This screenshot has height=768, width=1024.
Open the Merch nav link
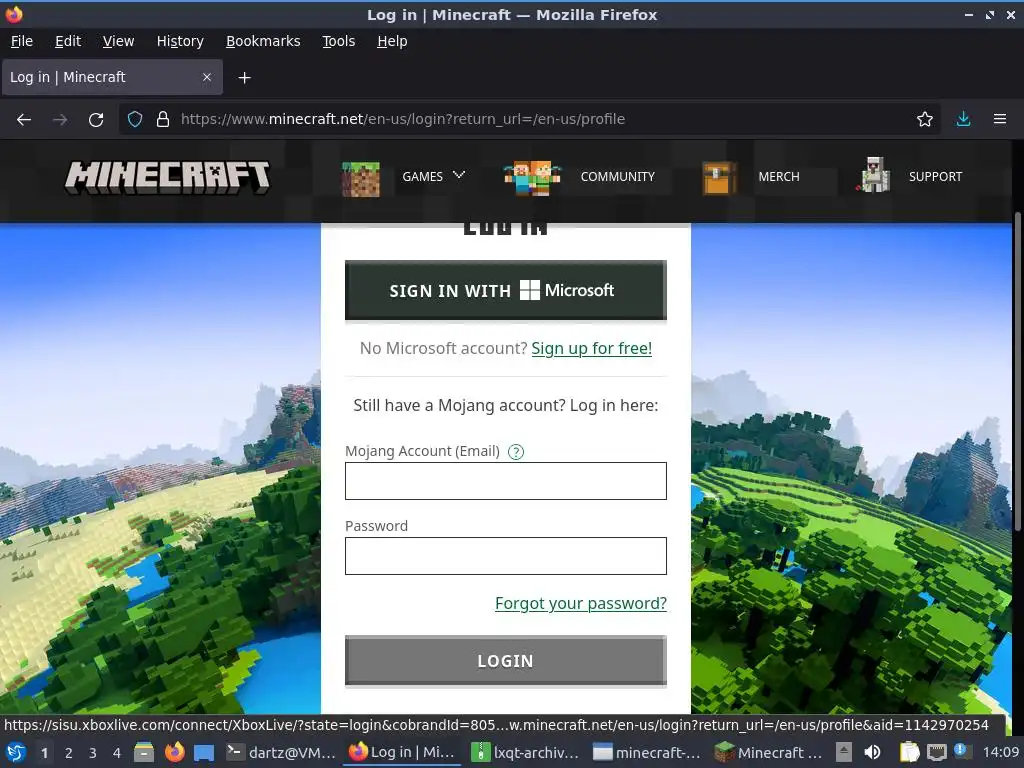(x=778, y=176)
